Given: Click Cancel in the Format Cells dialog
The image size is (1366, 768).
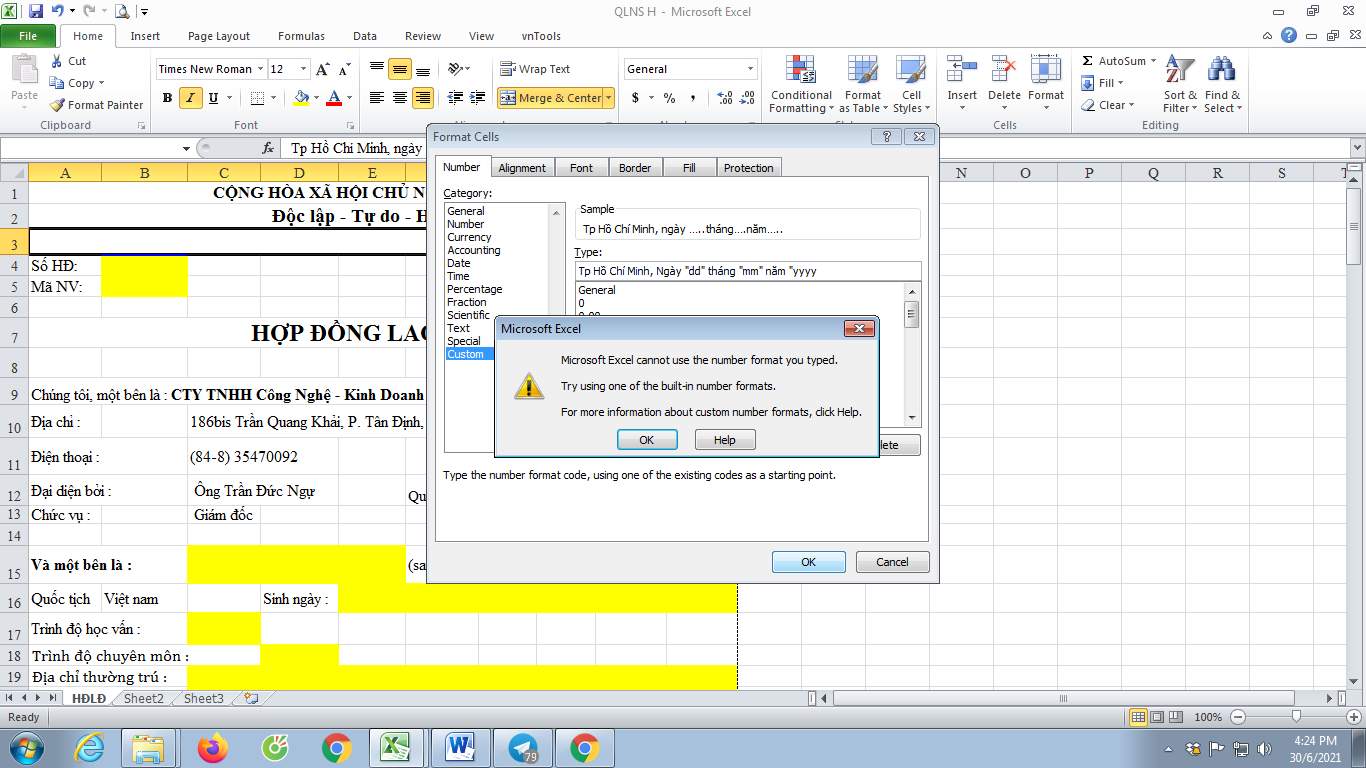Looking at the screenshot, I should coord(892,562).
